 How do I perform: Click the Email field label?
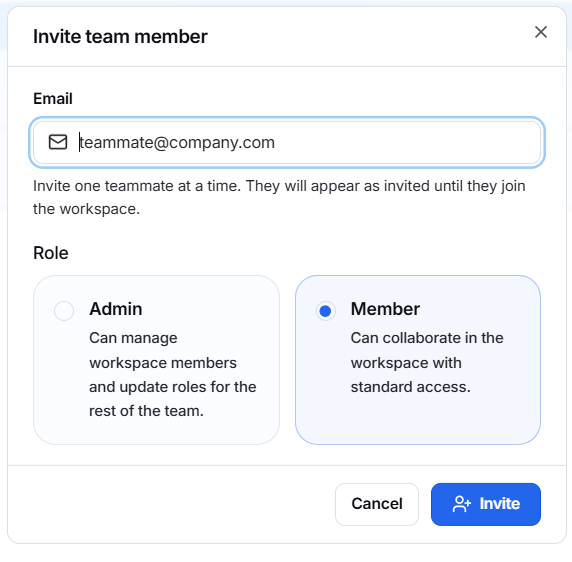coord(53,98)
